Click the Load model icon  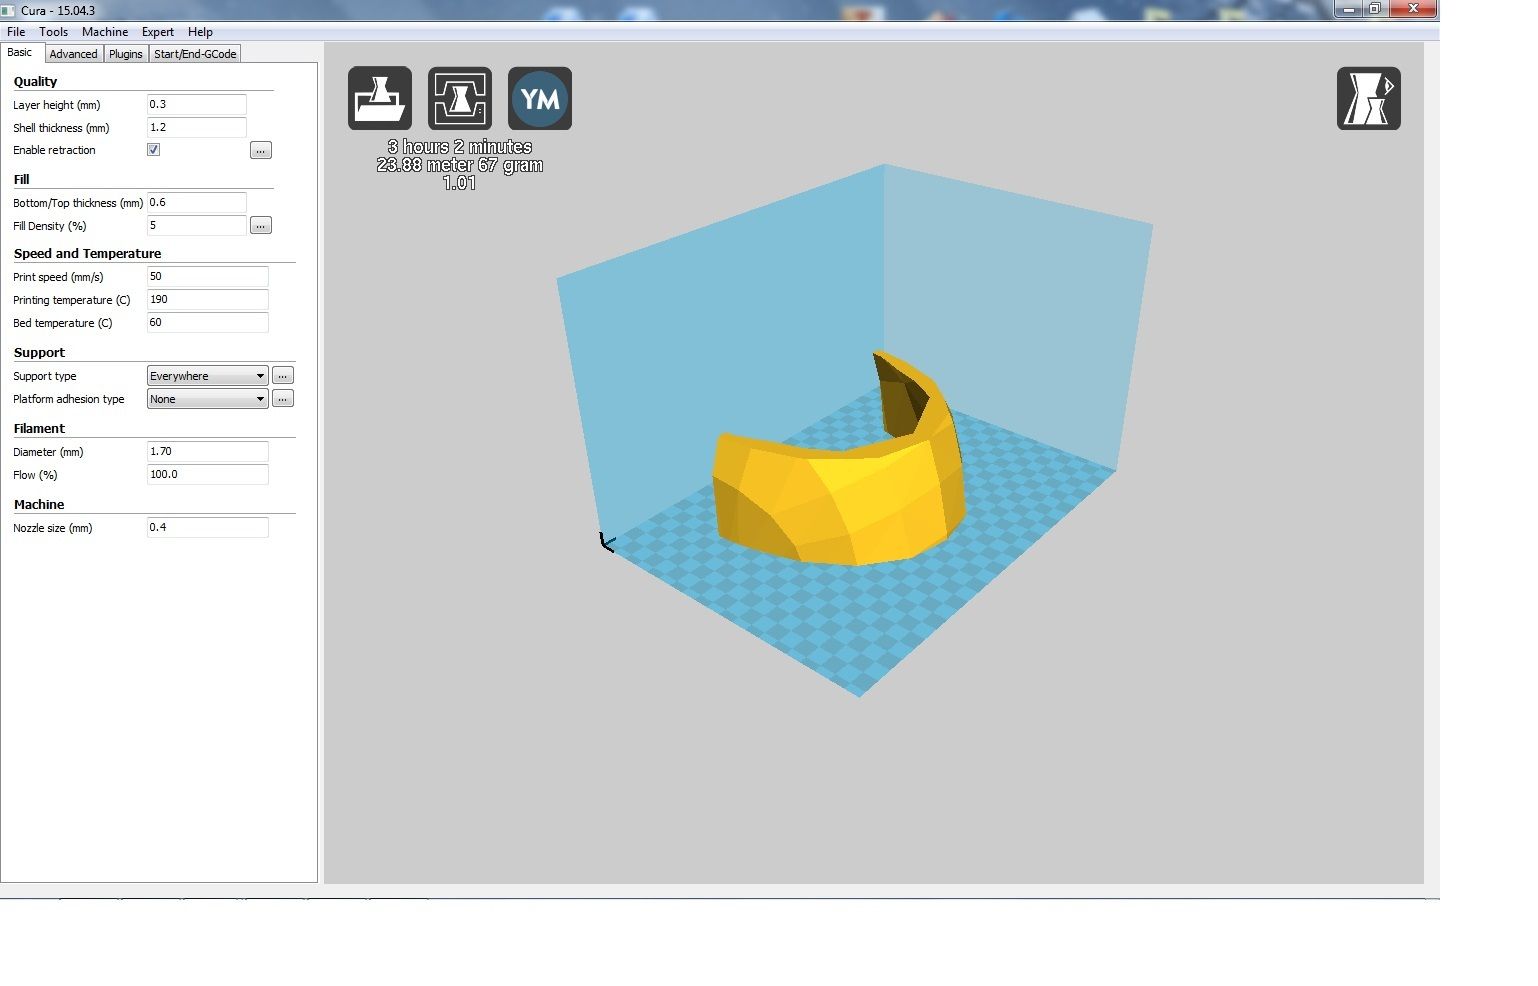380,98
